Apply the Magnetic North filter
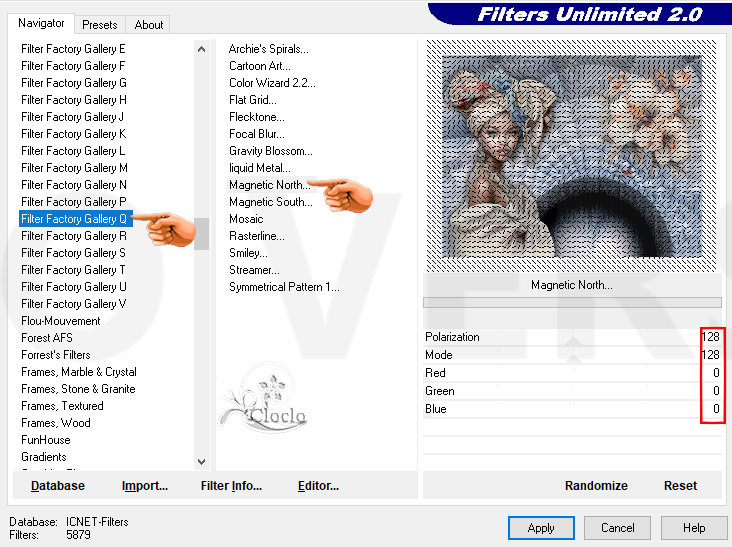The height and width of the screenshot is (547, 732). (541, 528)
